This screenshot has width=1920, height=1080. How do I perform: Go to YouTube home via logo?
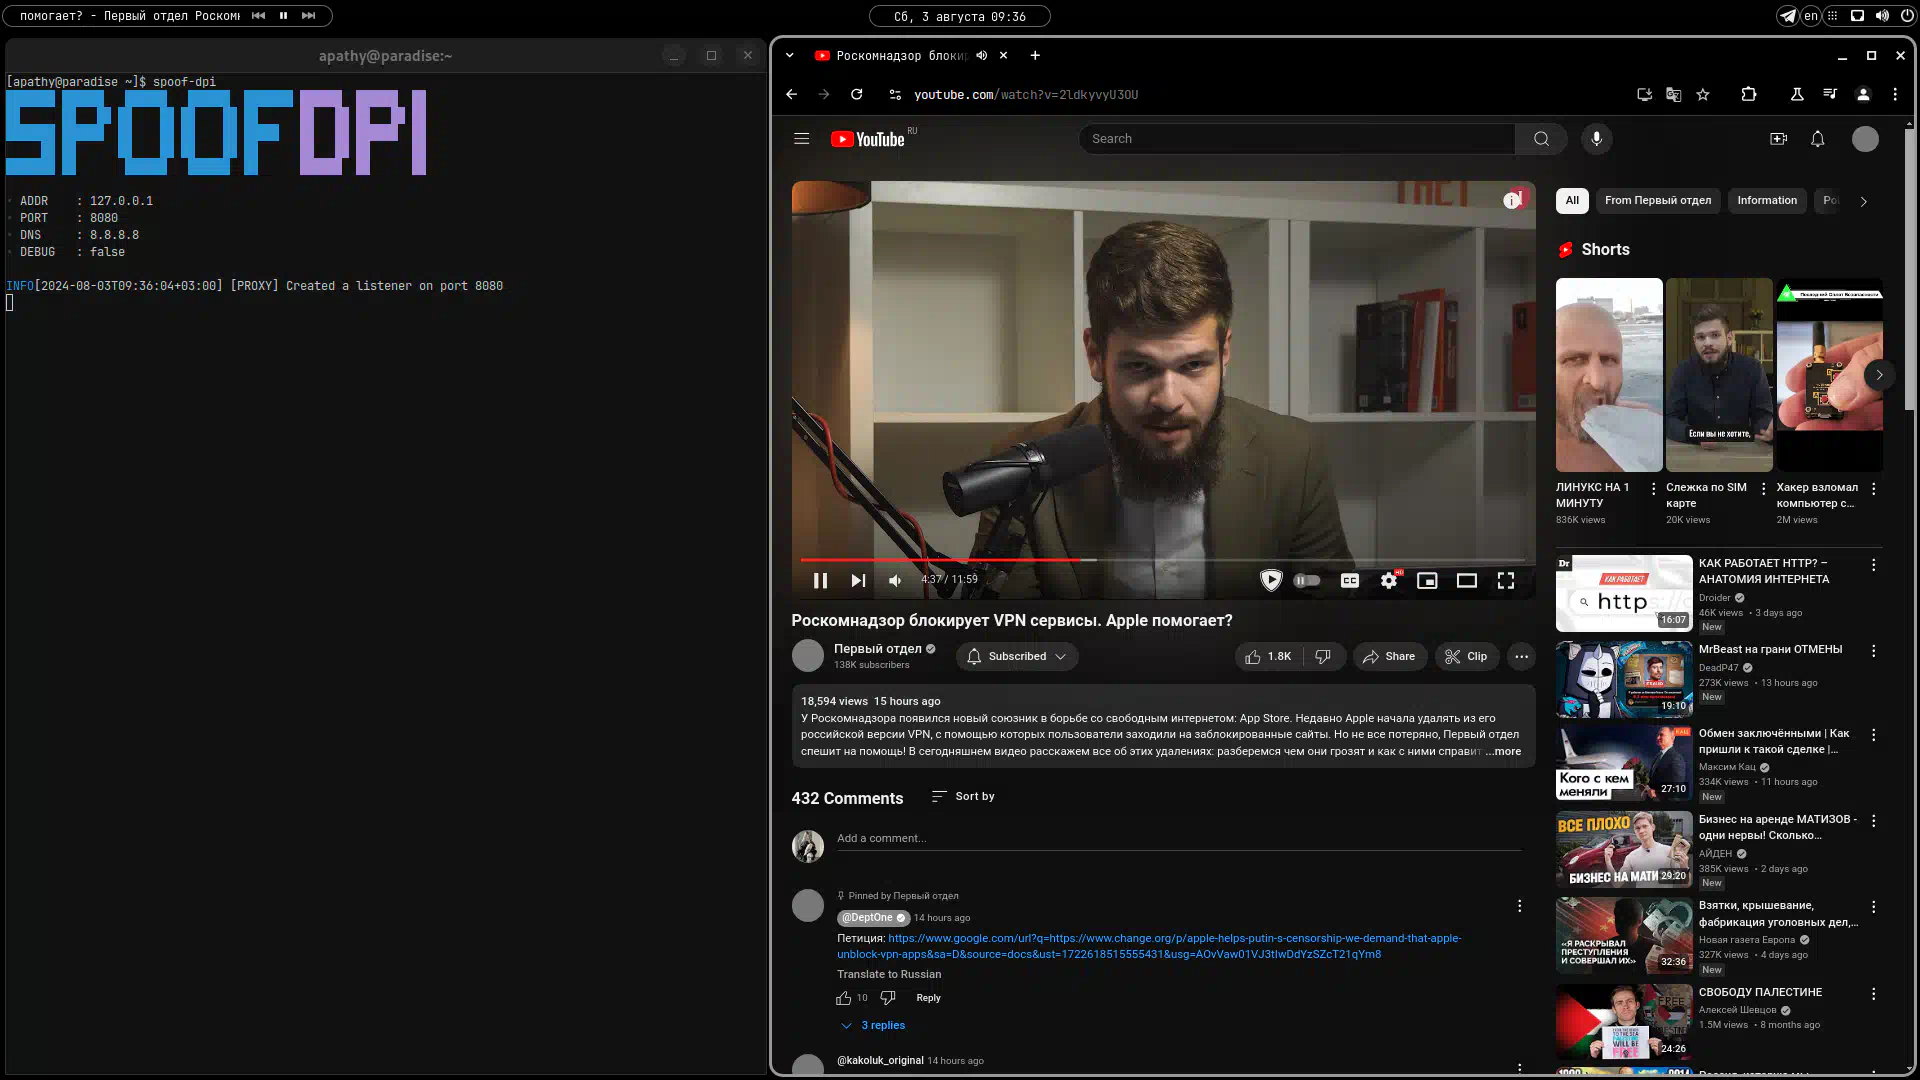868,139
